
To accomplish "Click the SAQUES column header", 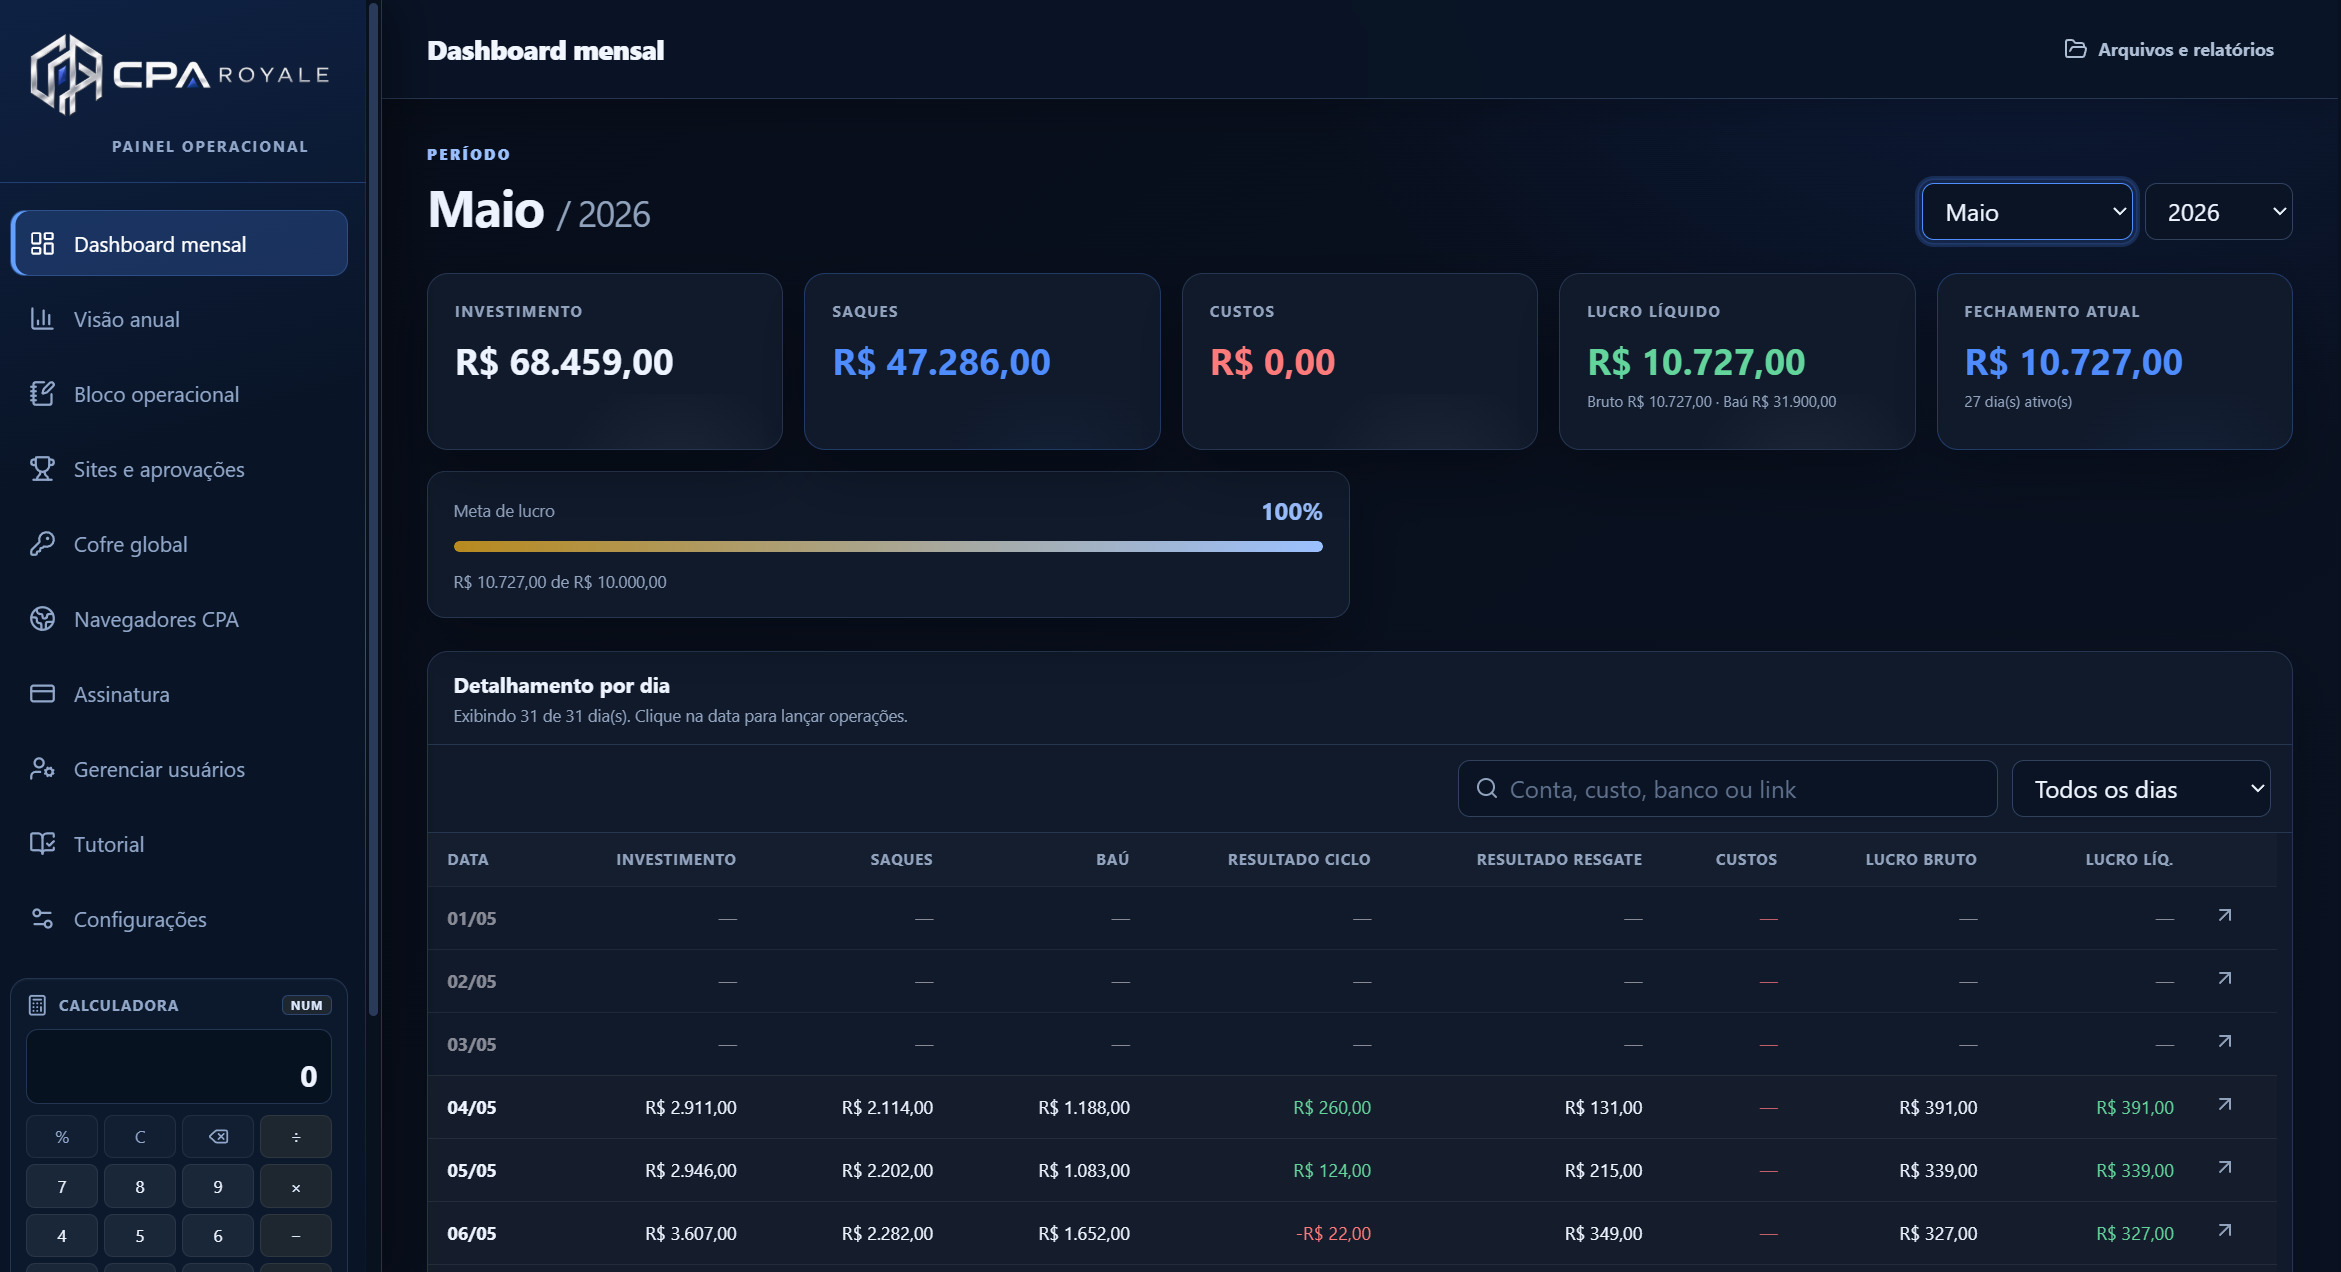I will 901,859.
